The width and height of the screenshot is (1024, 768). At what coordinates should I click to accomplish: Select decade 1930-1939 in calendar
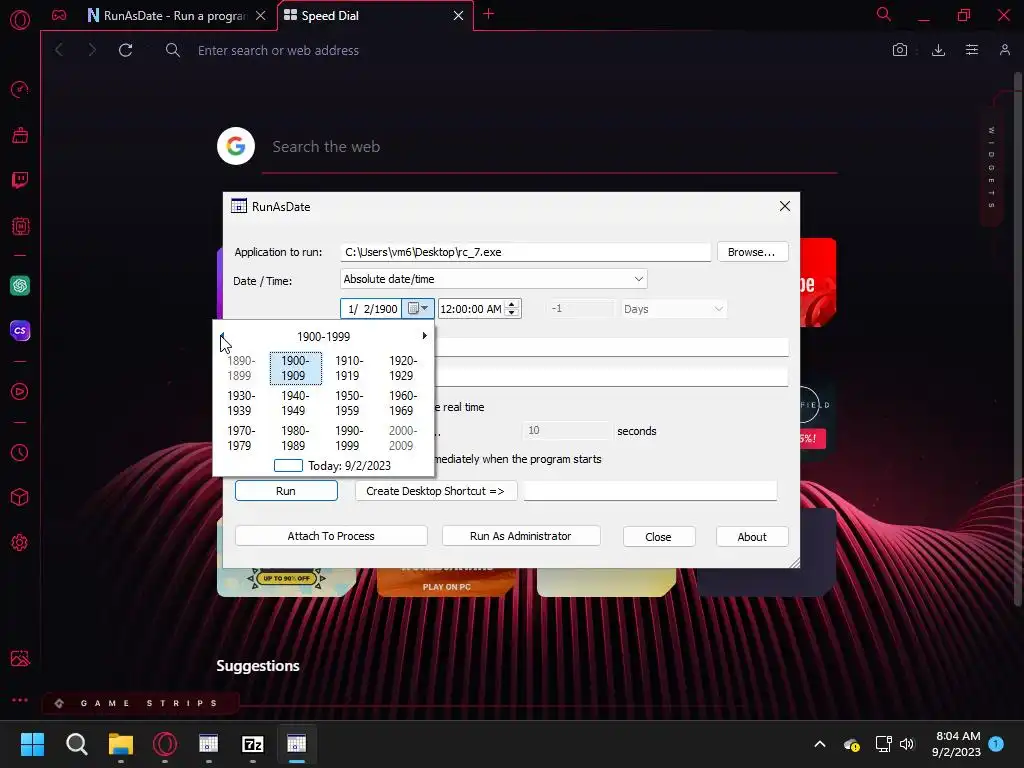coord(241,403)
